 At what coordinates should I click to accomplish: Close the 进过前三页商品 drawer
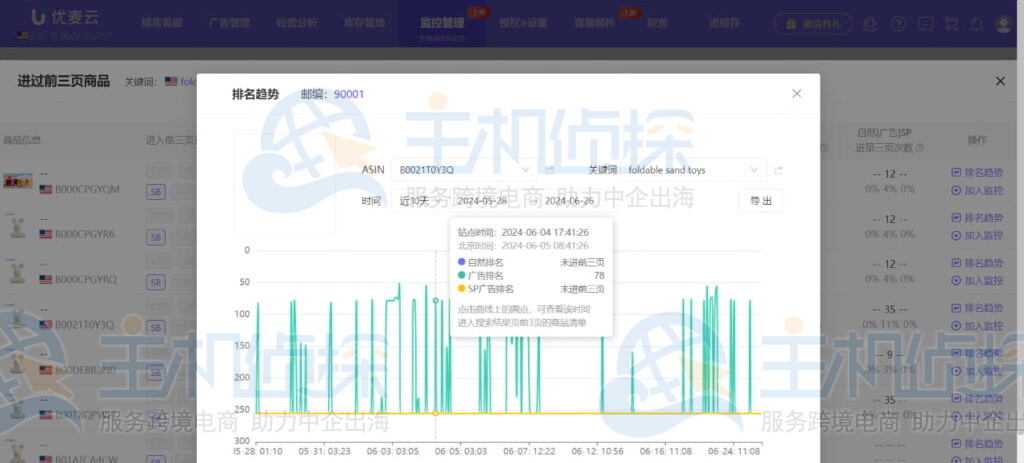click(1000, 81)
